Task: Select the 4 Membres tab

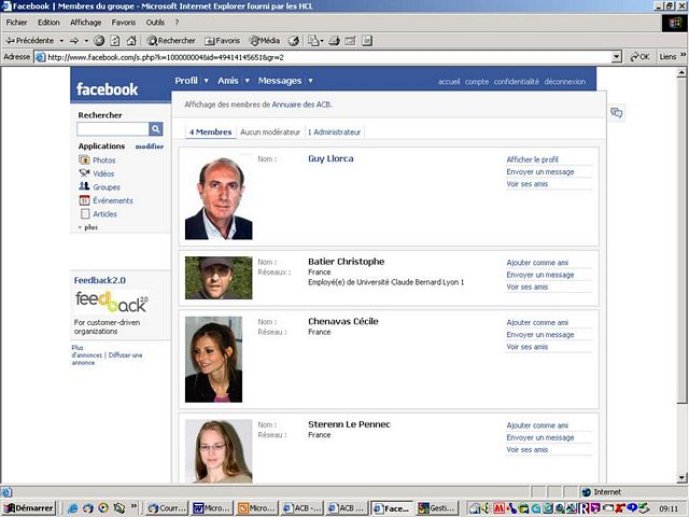Action: pos(210,132)
